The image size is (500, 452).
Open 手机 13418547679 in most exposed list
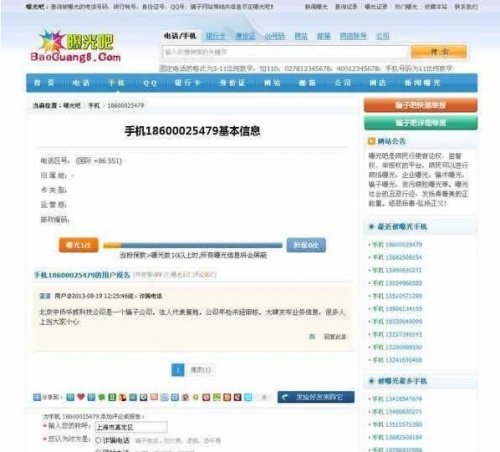397,399
